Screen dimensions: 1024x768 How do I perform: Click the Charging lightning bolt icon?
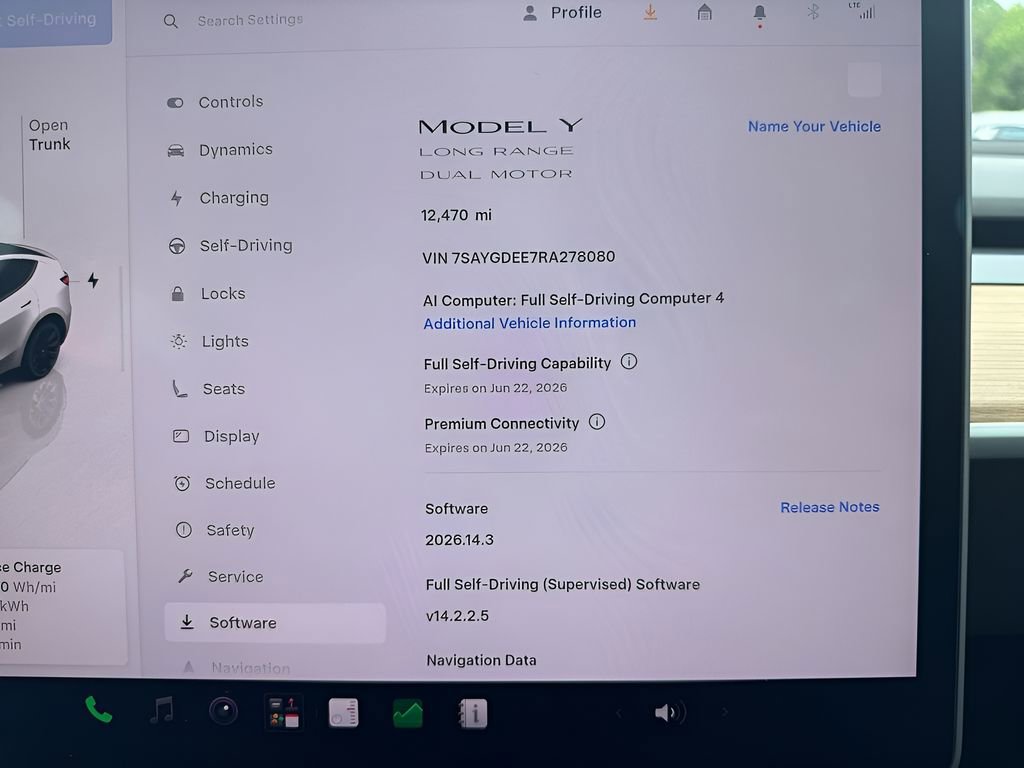[176, 198]
